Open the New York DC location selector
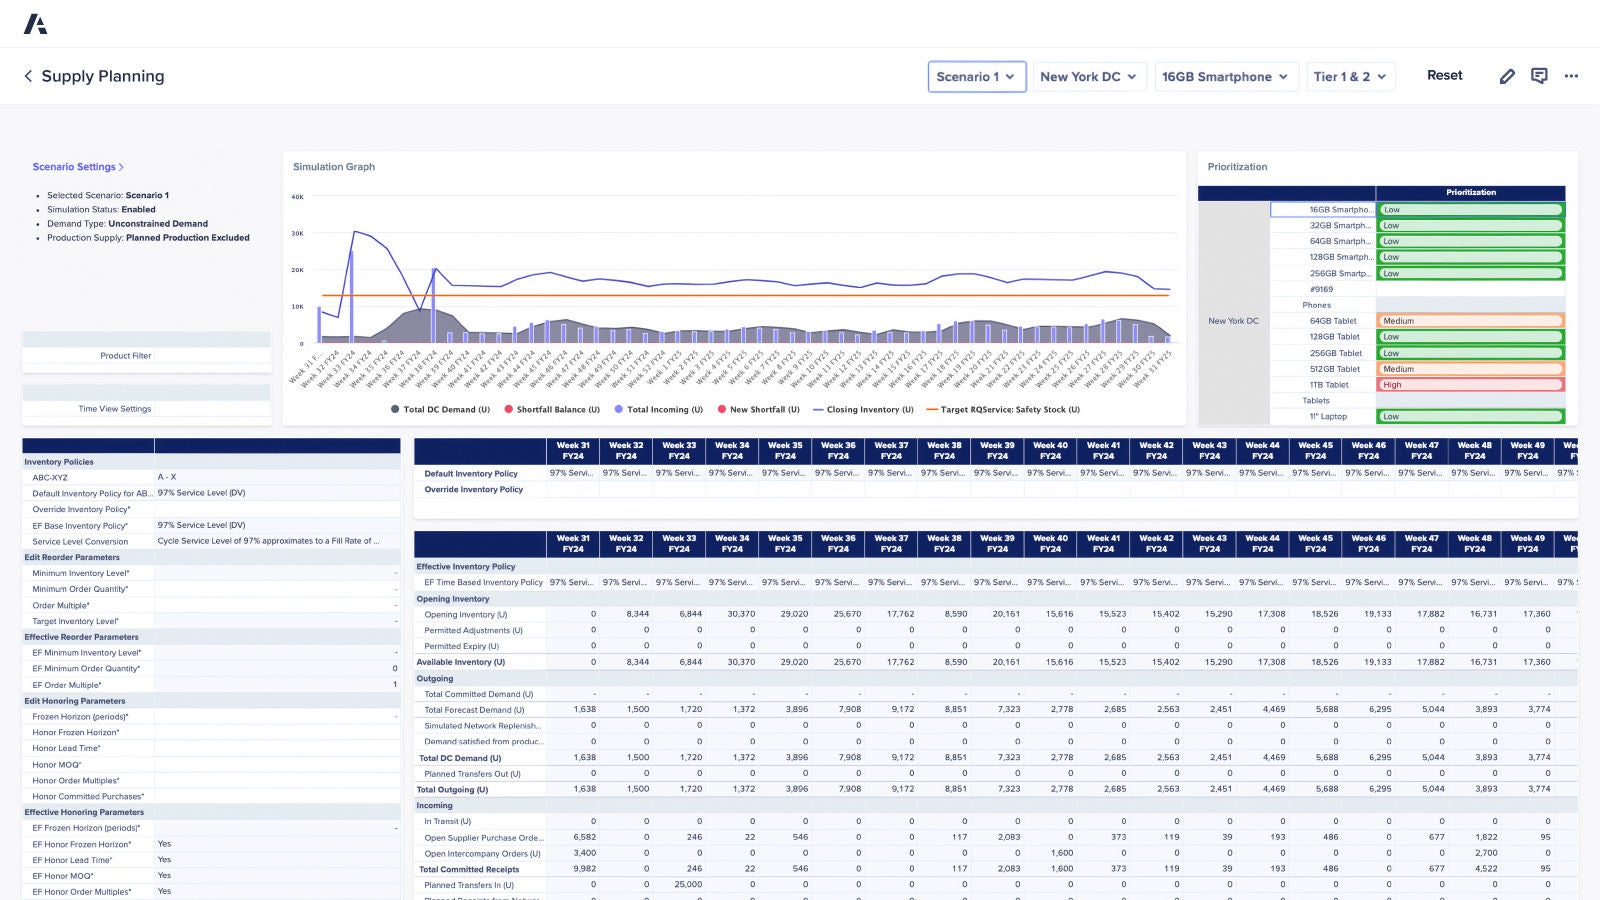 (x=1088, y=76)
